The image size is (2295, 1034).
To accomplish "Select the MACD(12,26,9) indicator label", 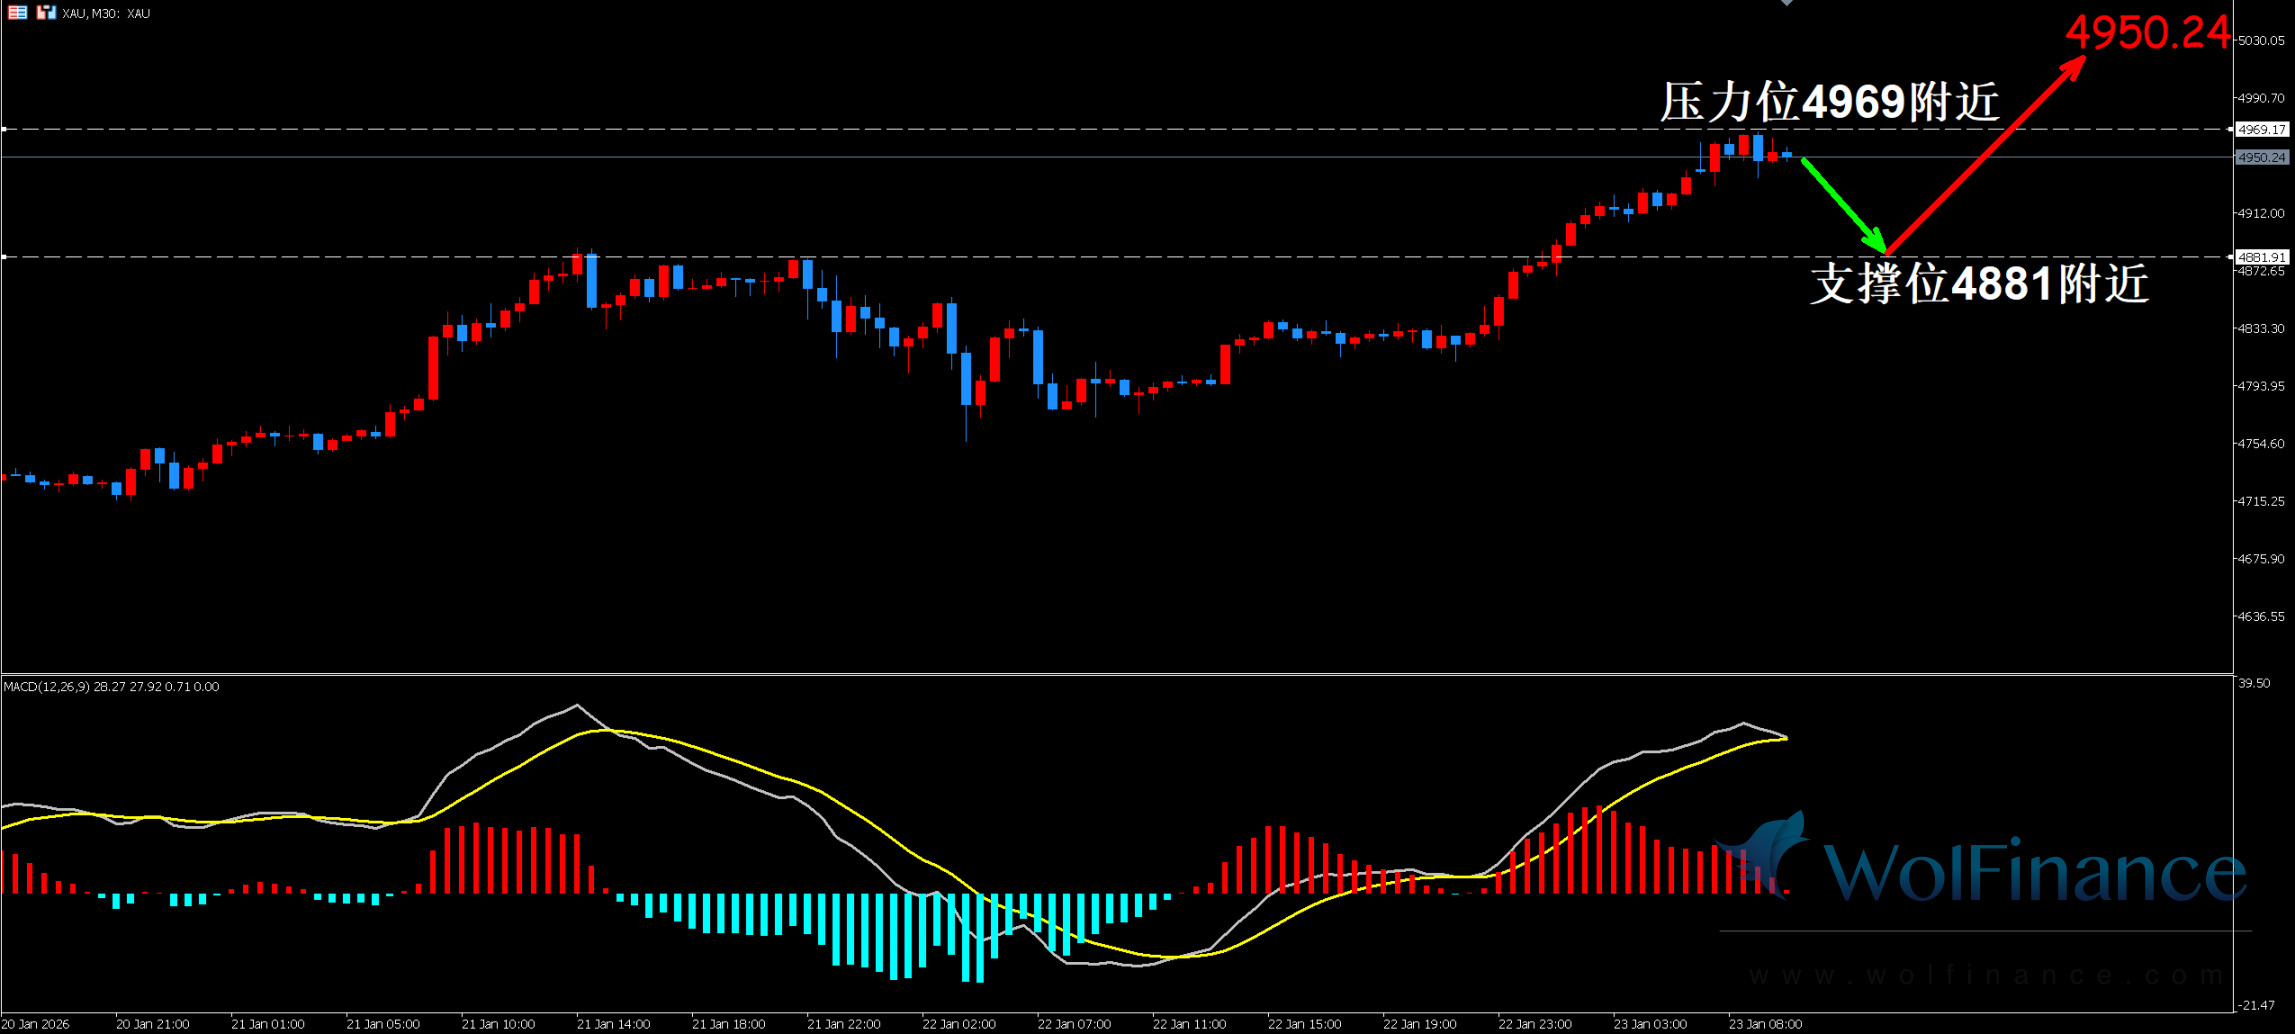I will click(x=111, y=686).
